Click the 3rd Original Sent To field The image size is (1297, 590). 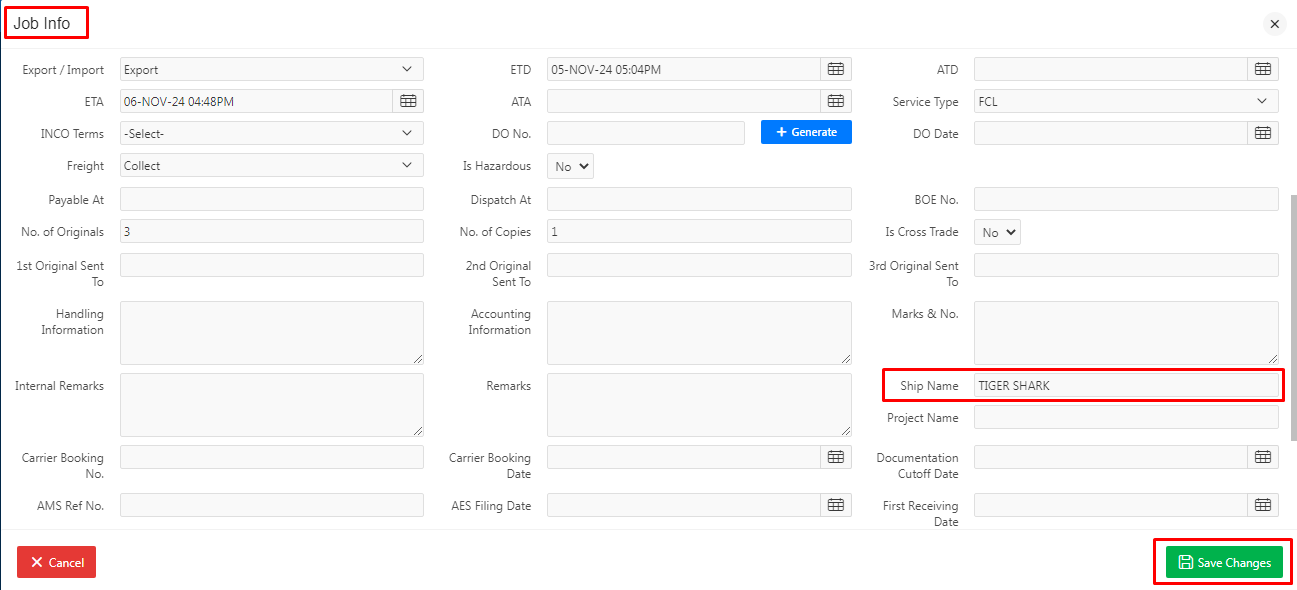pos(1126,265)
